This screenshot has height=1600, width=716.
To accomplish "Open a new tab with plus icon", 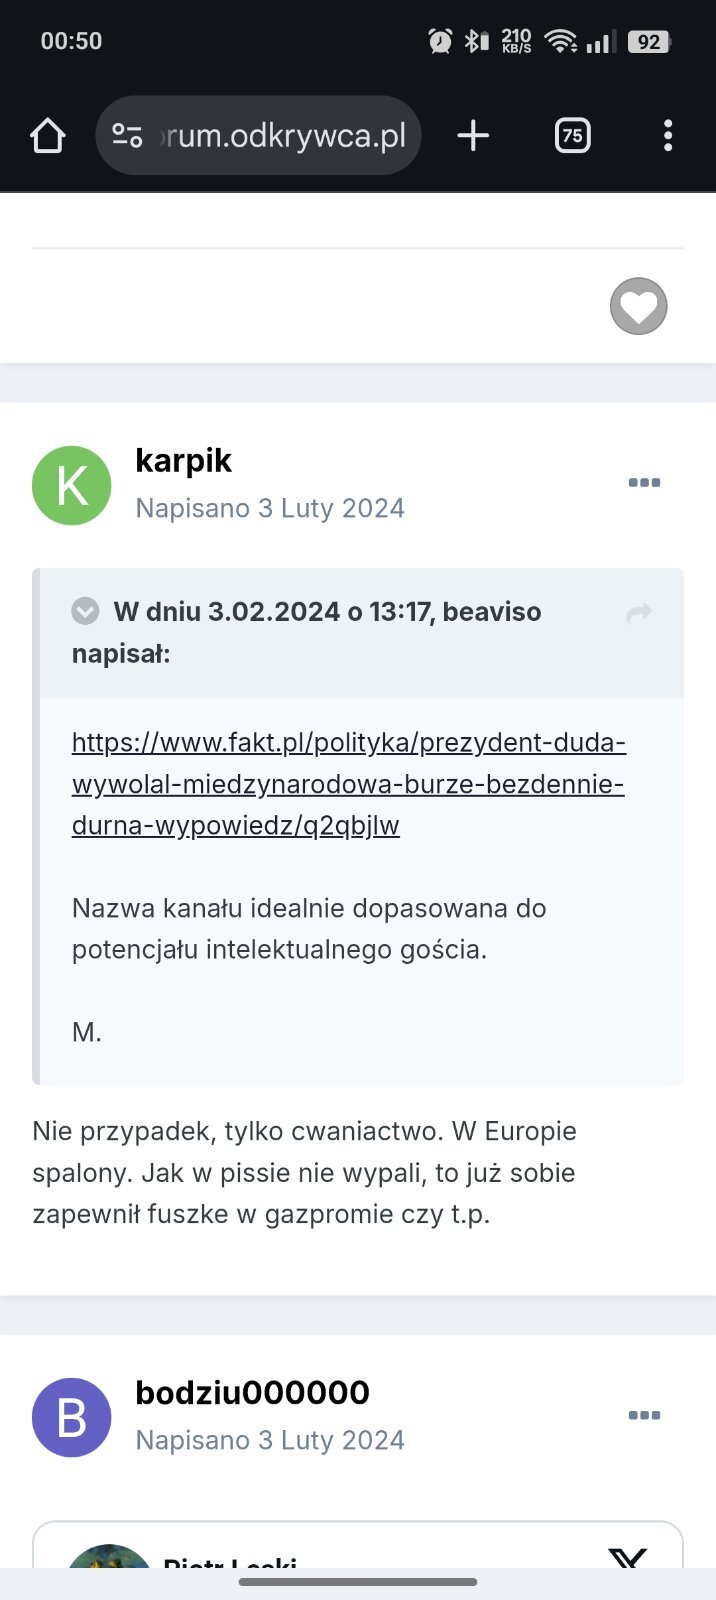I will (473, 136).
